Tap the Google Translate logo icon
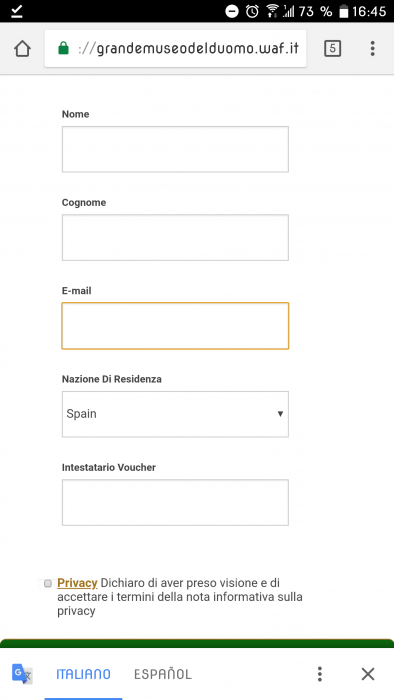Screen dimensions: 394x700 22,674
